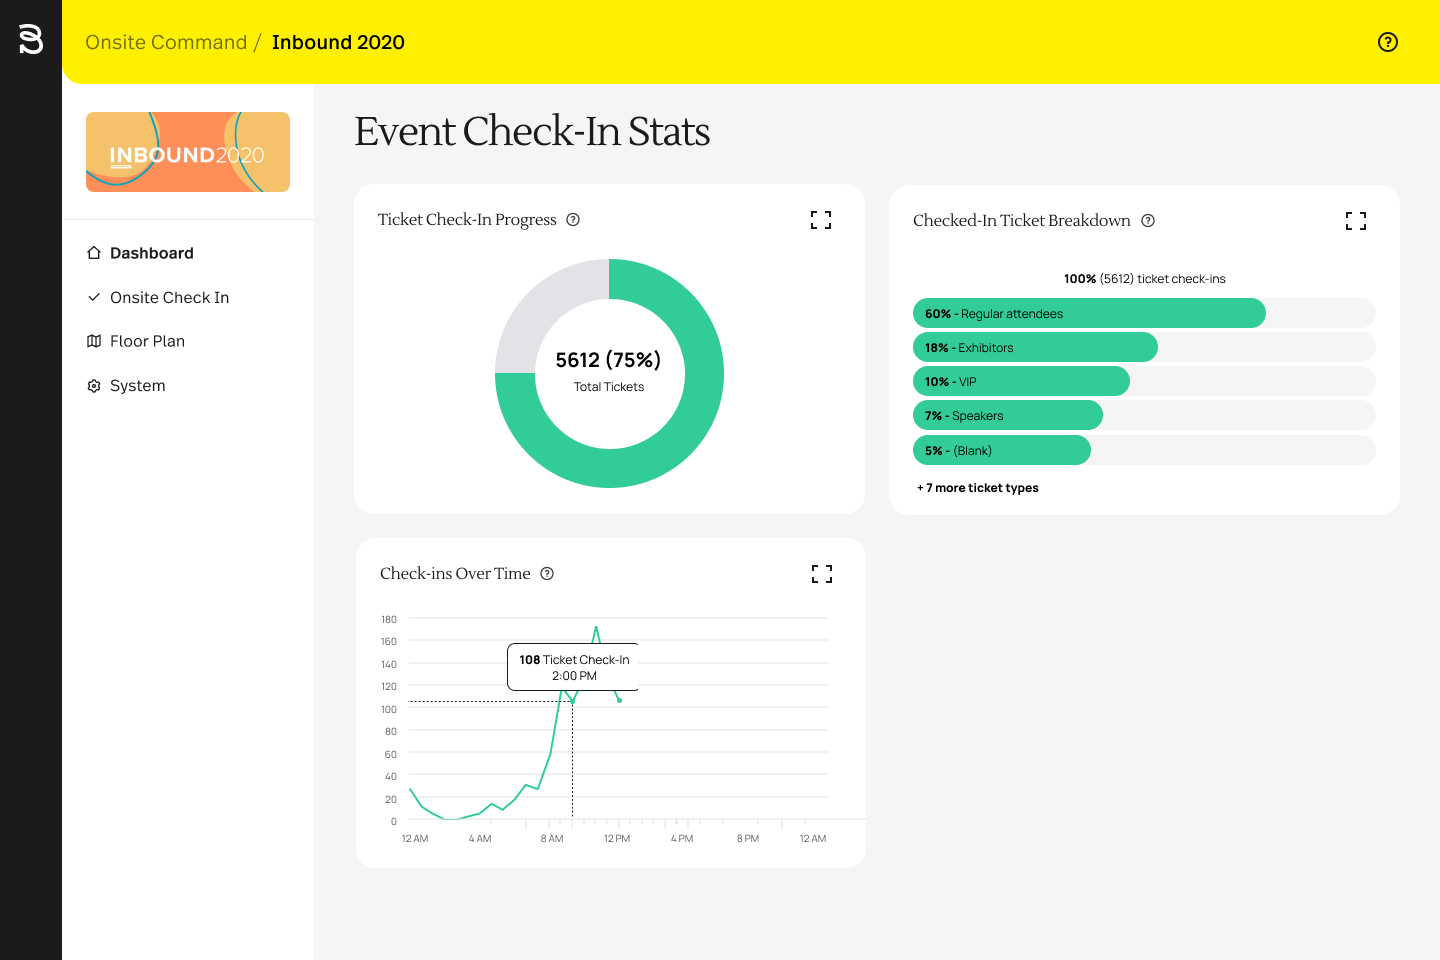Click Inbound 2020 breadcrumb
Screen dimensions: 1440x960
[x=338, y=42]
